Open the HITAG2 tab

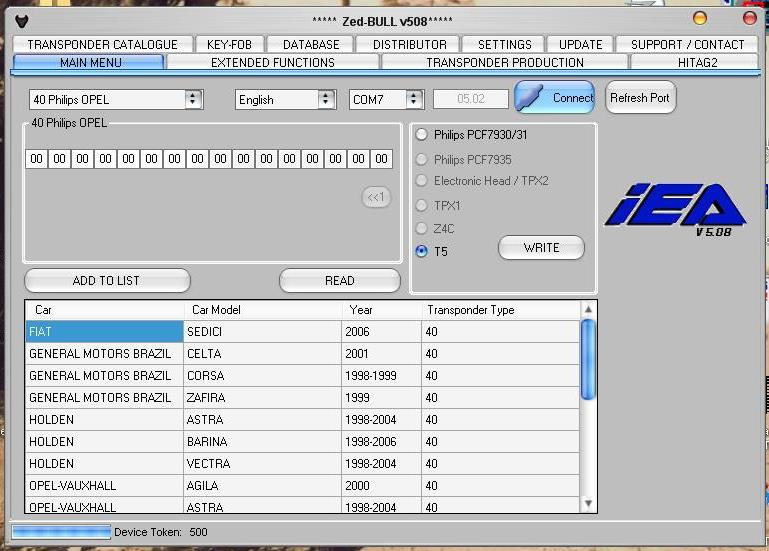click(697, 62)
